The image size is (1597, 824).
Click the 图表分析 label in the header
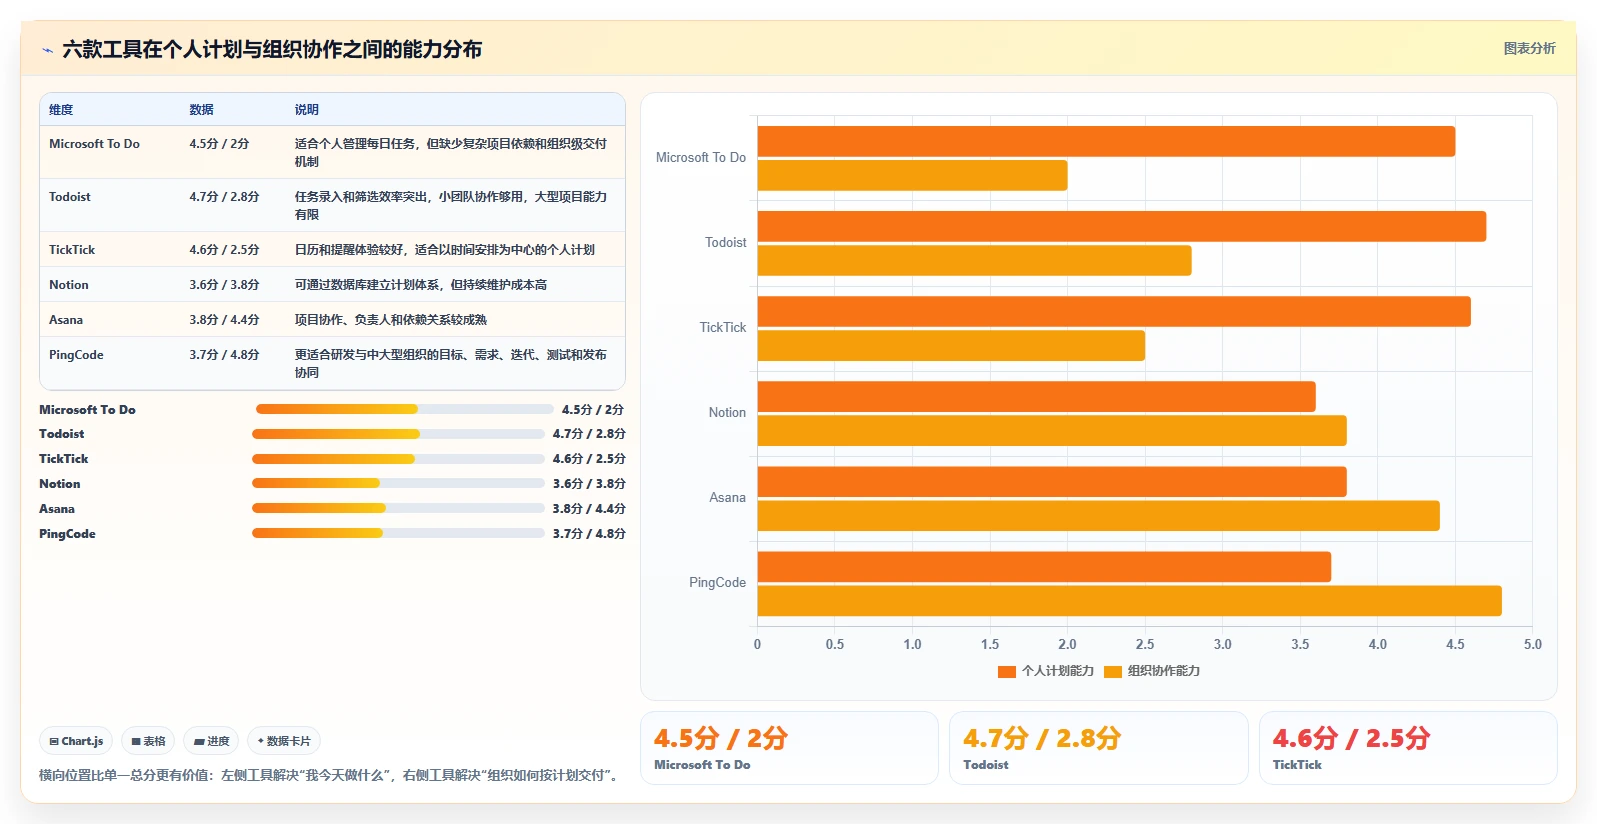(x=1529, y=48)
